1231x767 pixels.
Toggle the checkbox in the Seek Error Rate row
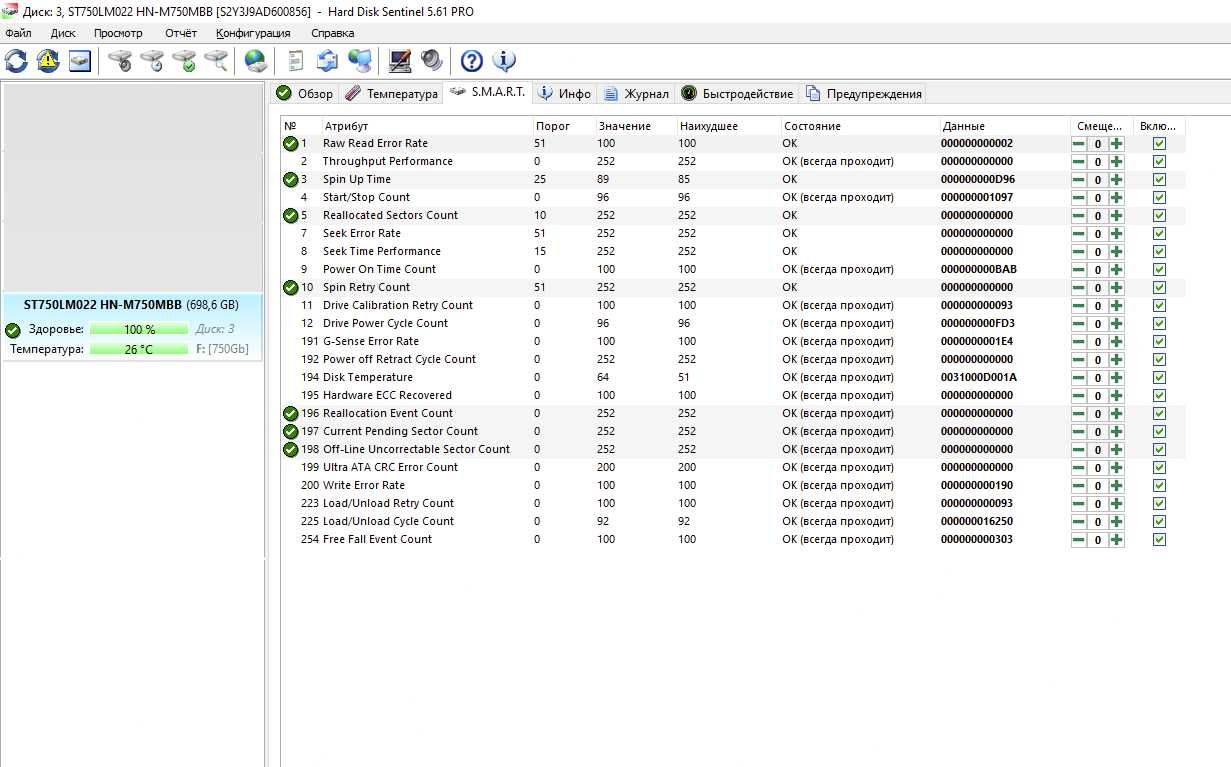tap(1159, 234)
